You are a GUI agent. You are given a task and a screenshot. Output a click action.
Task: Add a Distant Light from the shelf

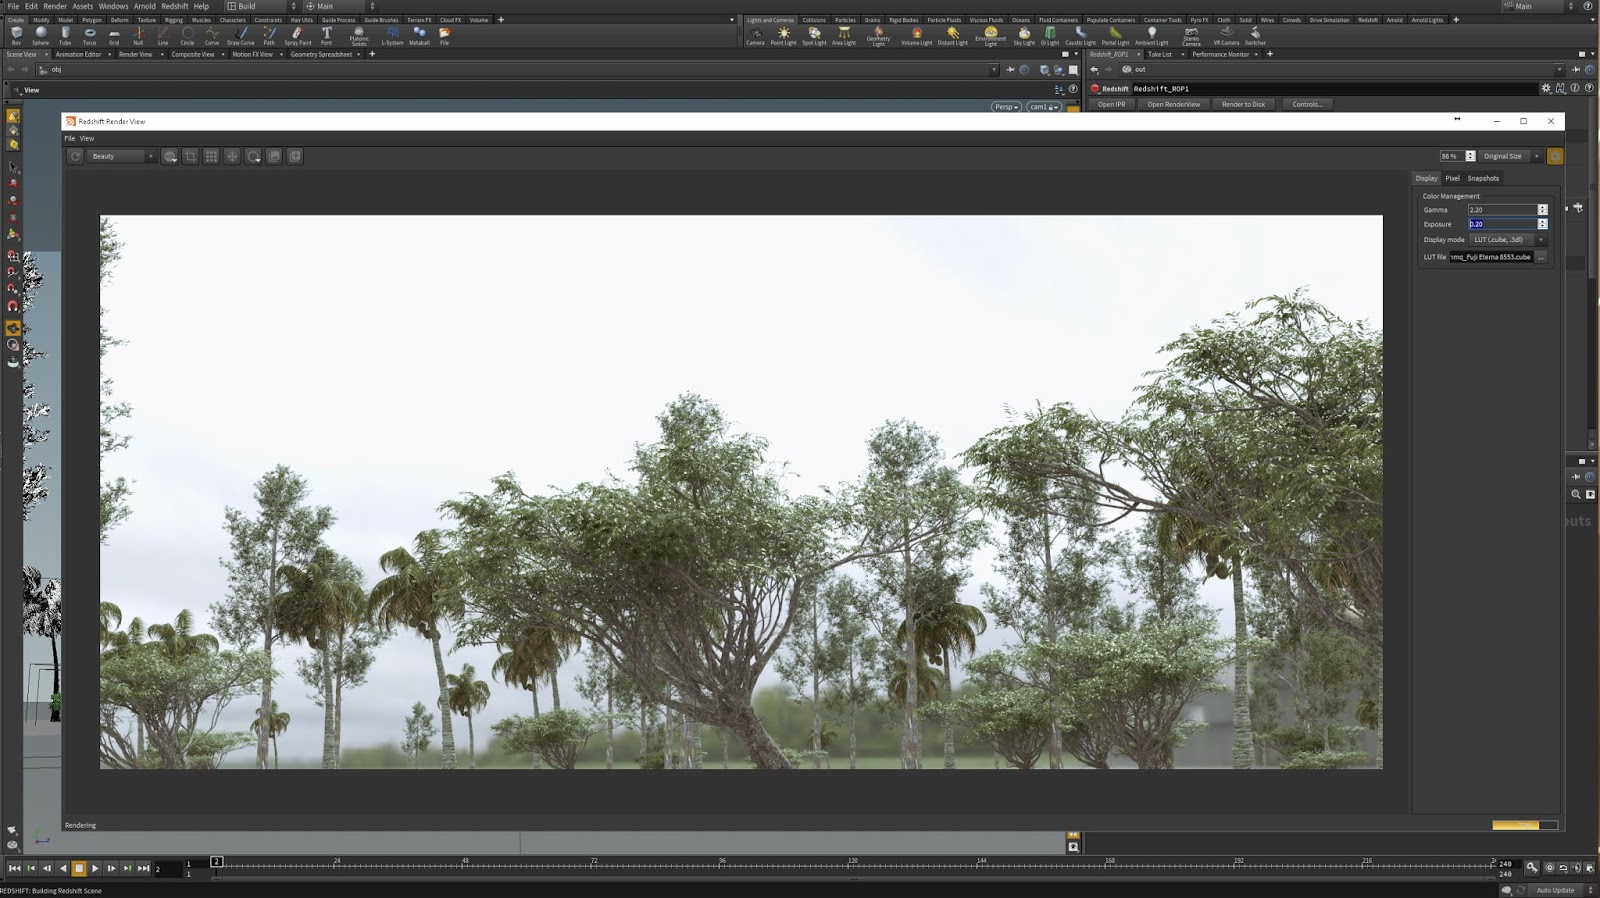pos(953,36)
